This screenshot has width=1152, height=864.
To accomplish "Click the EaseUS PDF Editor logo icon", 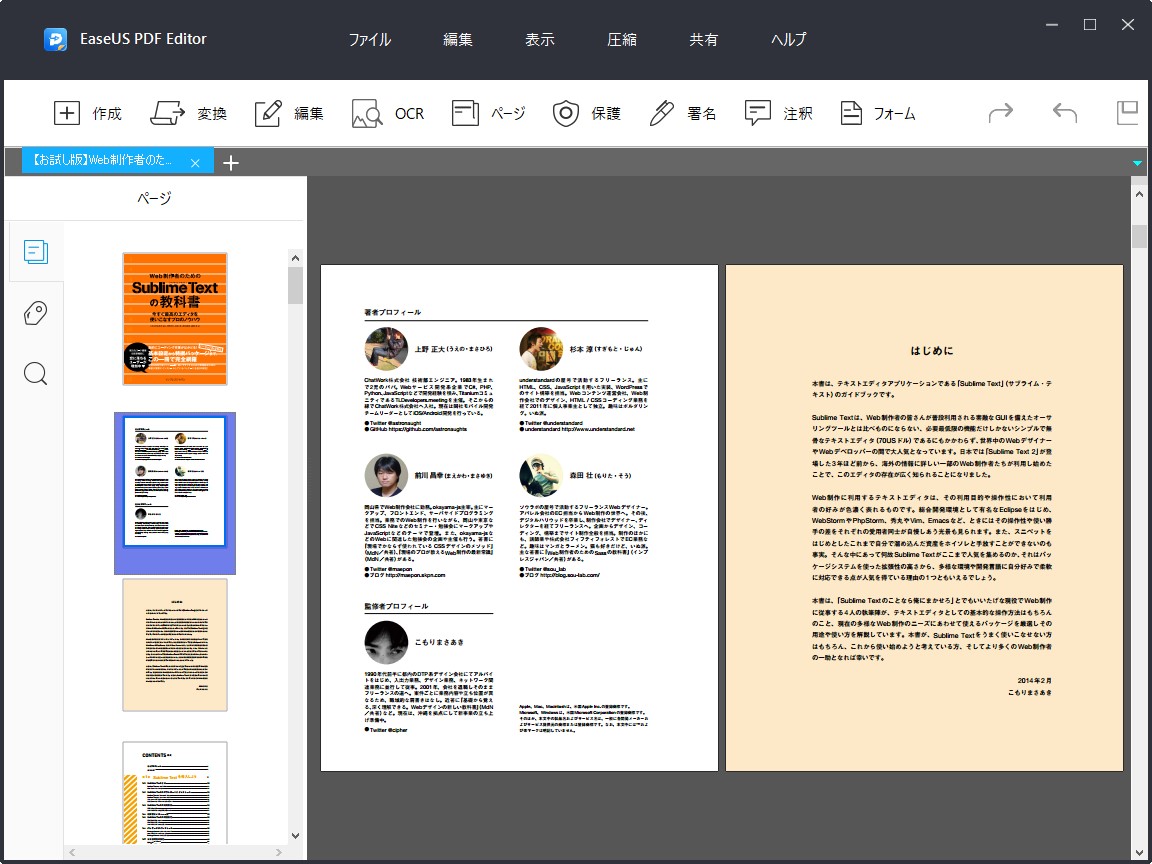I will click(x=55, y=39).
